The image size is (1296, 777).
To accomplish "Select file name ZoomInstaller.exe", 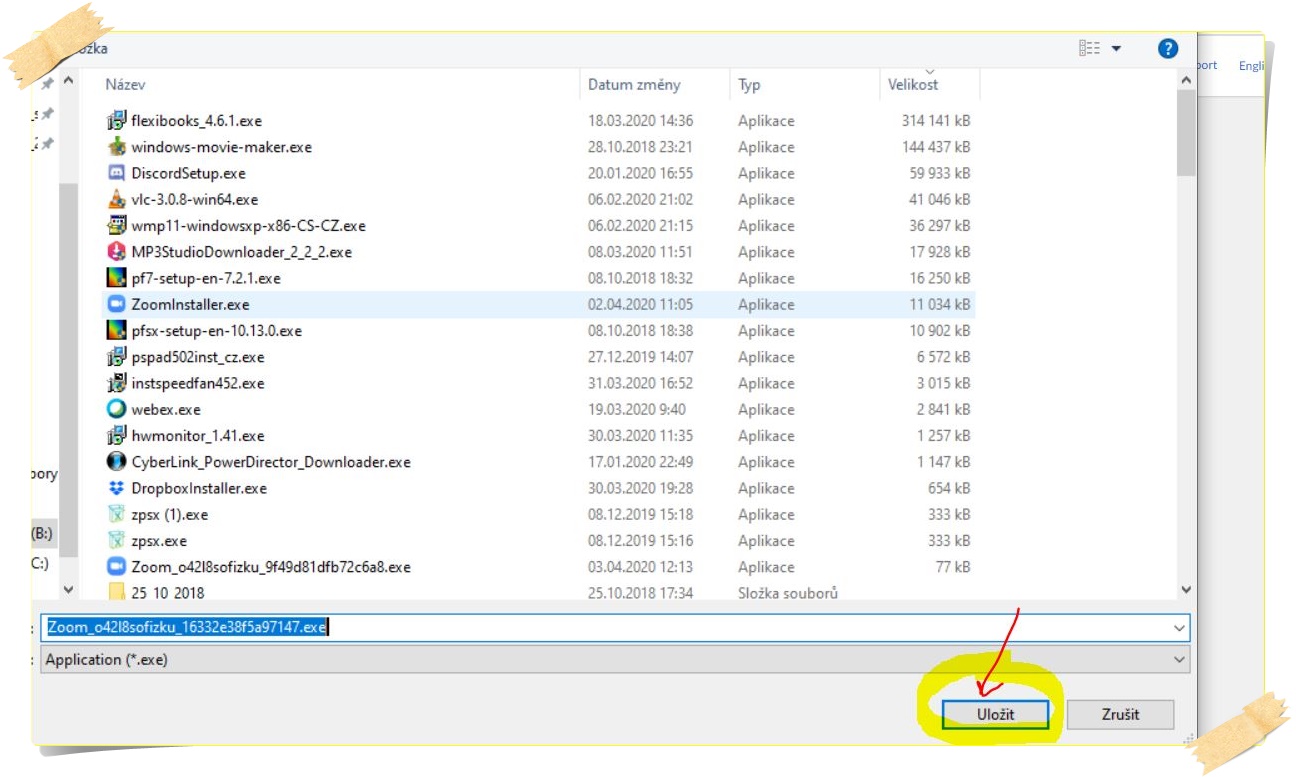I will (191, 304).
